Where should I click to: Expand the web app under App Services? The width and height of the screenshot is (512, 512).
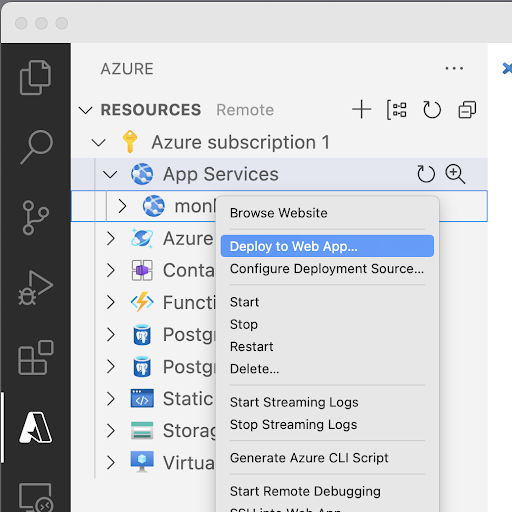tap(122, 206)
